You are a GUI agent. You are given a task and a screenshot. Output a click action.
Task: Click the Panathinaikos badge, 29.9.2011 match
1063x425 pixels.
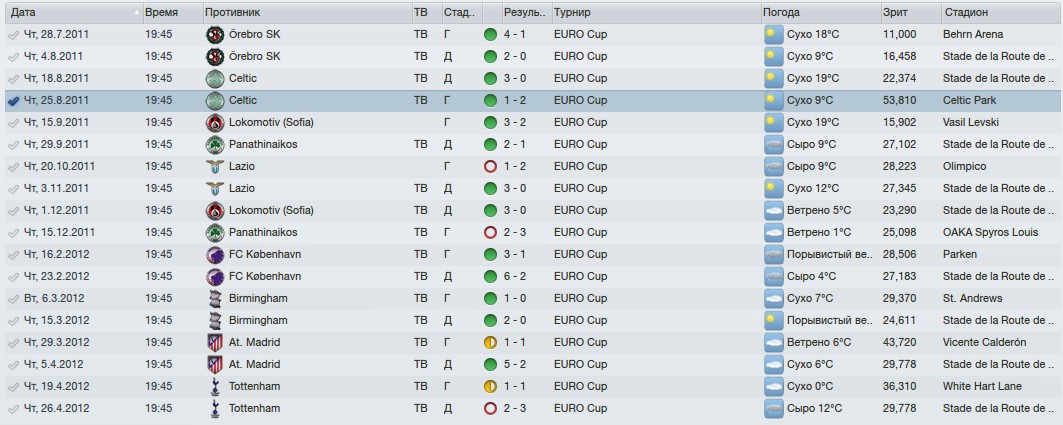[215, 144]
